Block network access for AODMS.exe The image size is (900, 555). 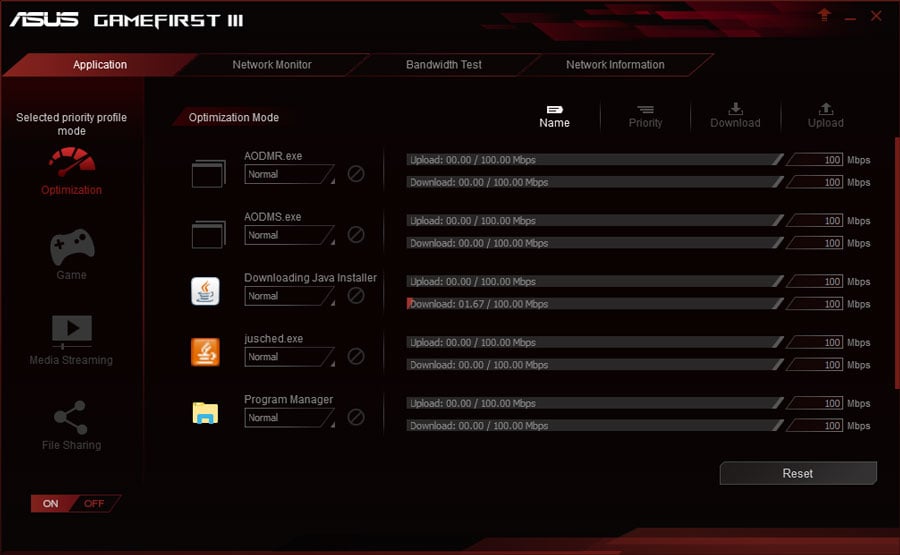click(356, 234)
